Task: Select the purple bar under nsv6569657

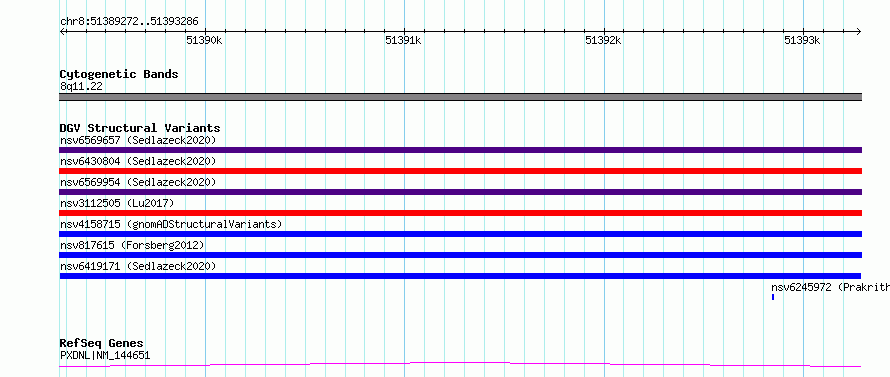Action: coord(461,150)
